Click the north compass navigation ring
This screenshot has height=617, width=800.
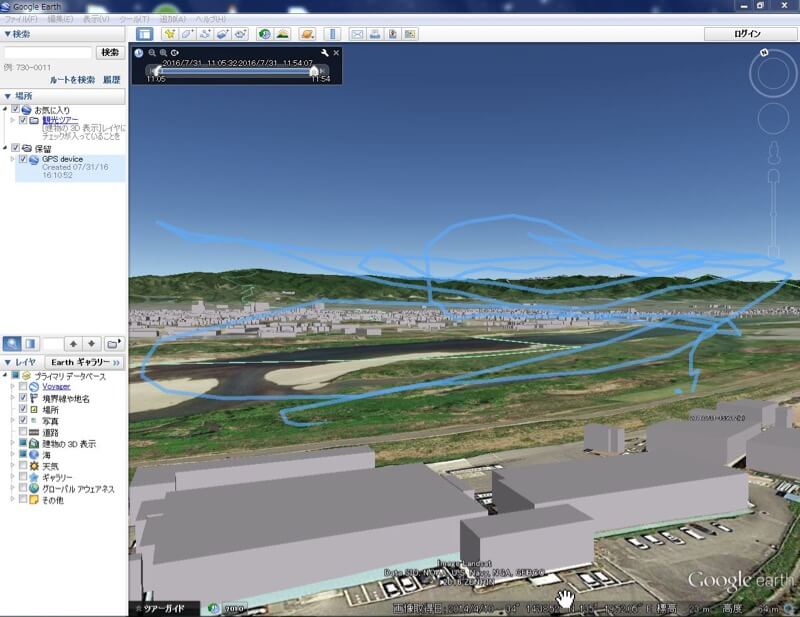(x=773, y=75)
